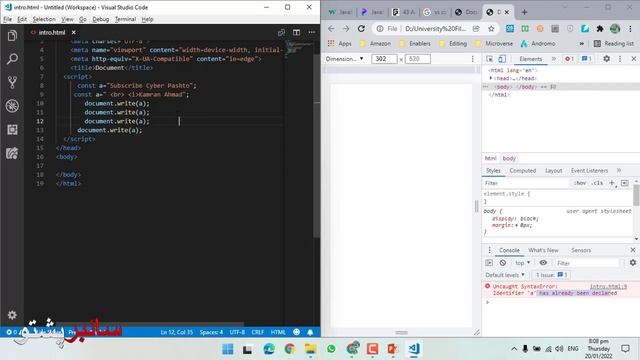Show more styles pane tabs chevron
The height and width of the screenshot is (360, 640).
click(x=619, y=170)
